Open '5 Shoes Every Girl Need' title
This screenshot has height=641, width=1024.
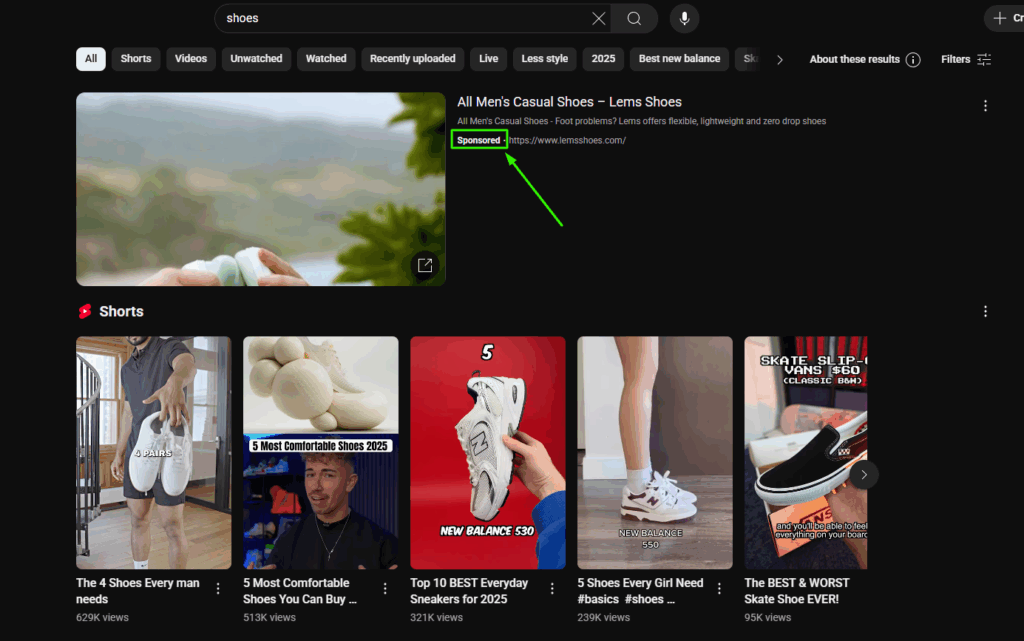[640, 591]
